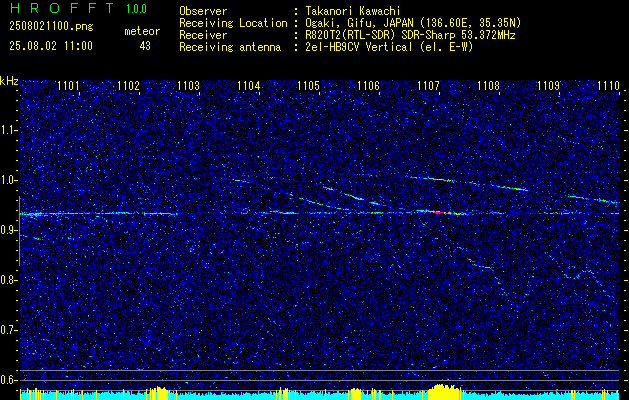This screenshot has width=629, height=400.
Task: Click the 1107 time marker
Action: coord(428,86)
